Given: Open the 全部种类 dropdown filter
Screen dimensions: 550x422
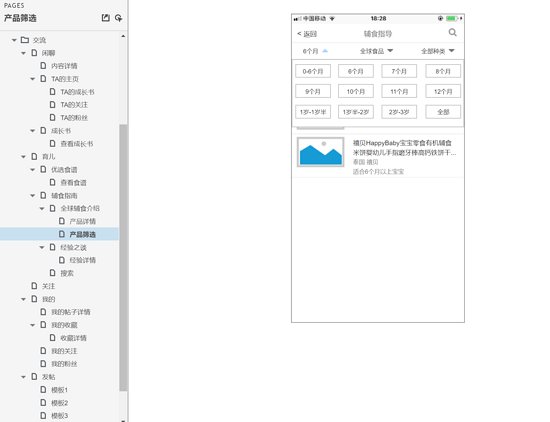Looking at the screenshot, I should click(x=437, y=51).
